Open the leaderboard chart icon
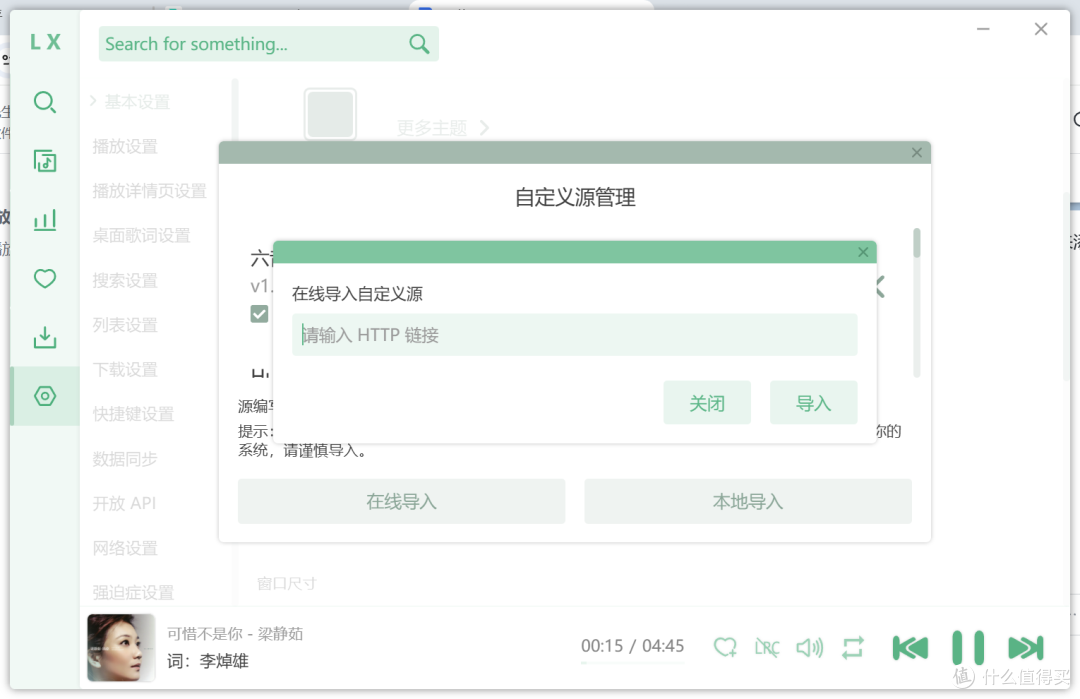The height and width of the screenshot is (699, 1080). (x=45, y=220)
